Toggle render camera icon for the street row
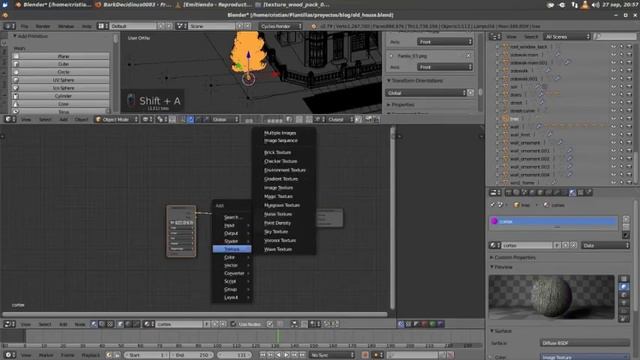Screen dimensions: 640x360 coord(629,103)
